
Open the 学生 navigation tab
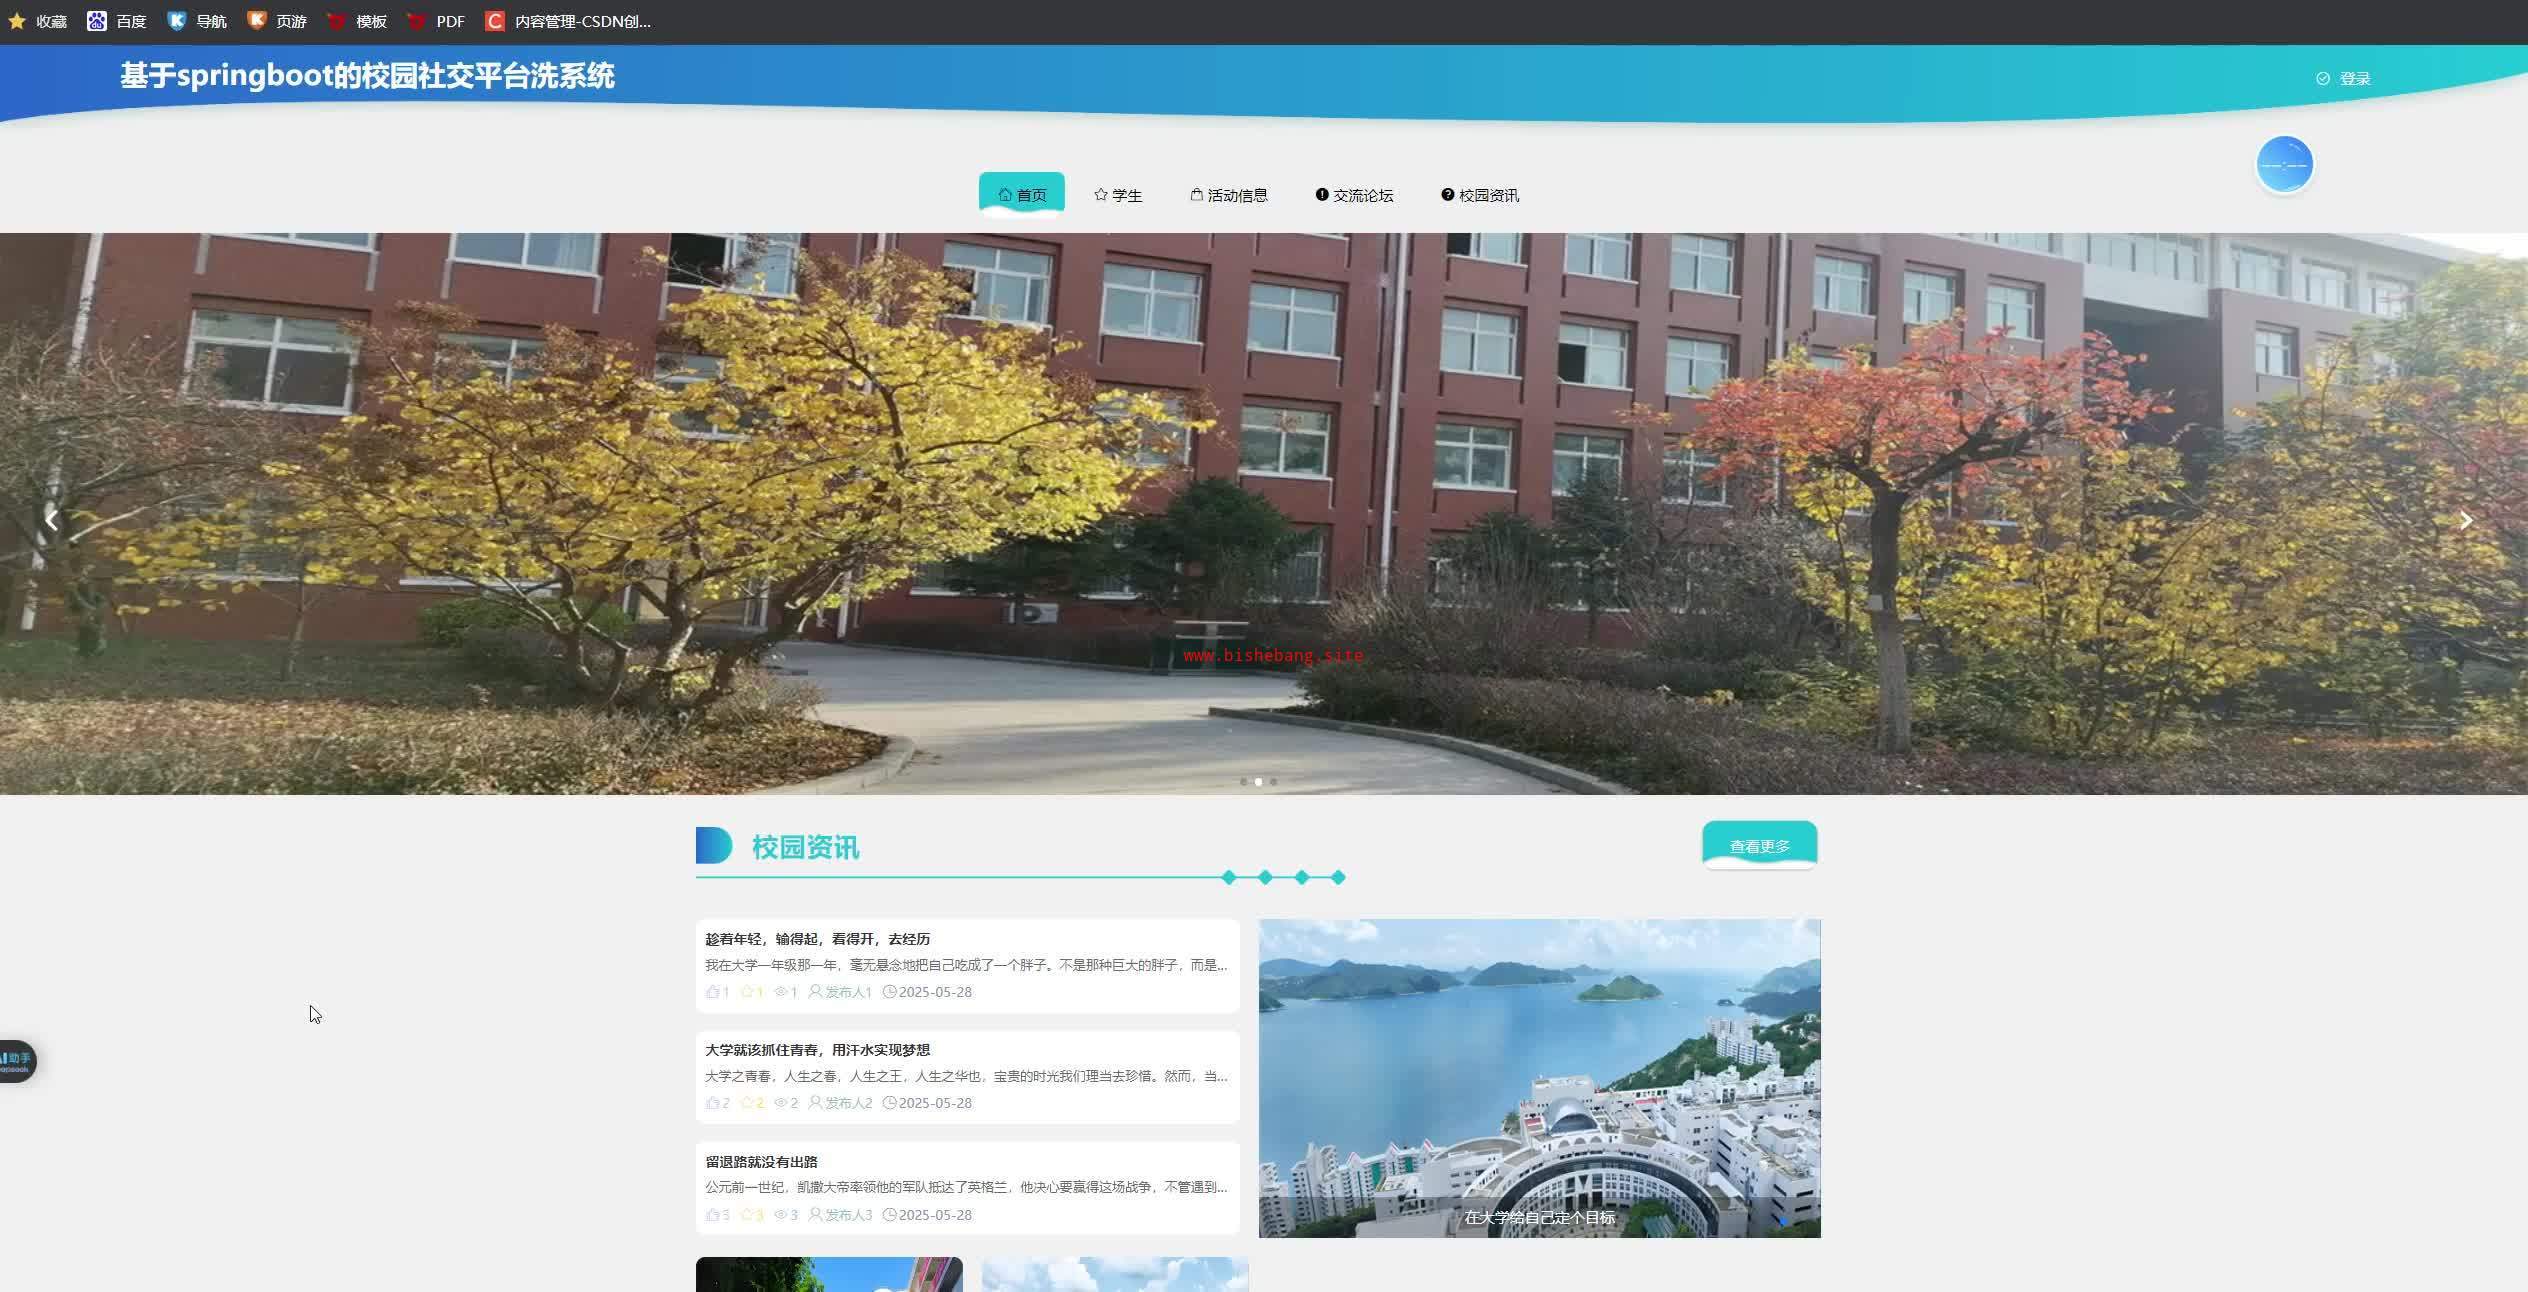coord(1117,195)
